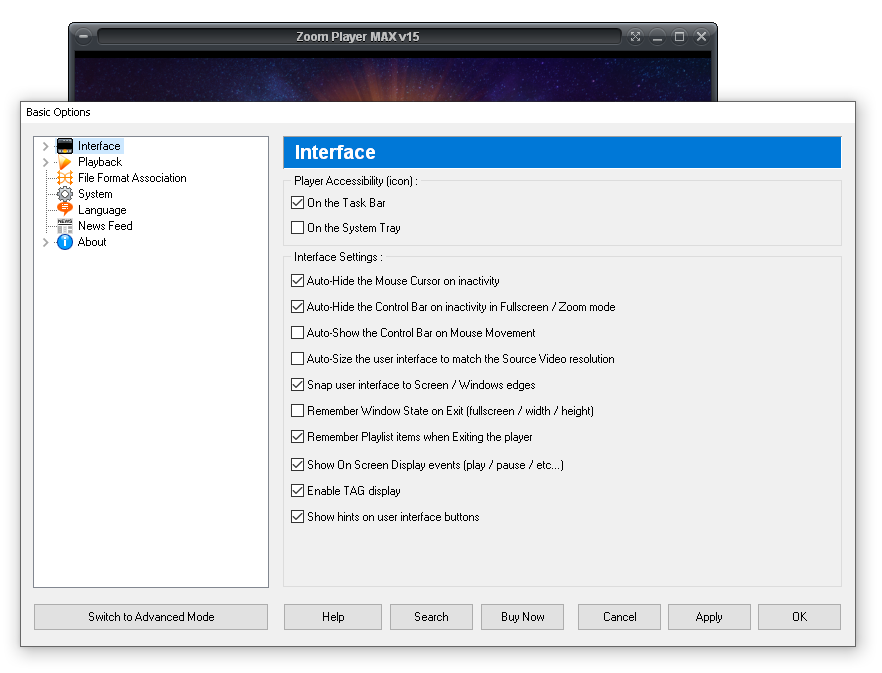Click the Interface Settings group label
Screen dimensions: 882x673
[338, 257]
